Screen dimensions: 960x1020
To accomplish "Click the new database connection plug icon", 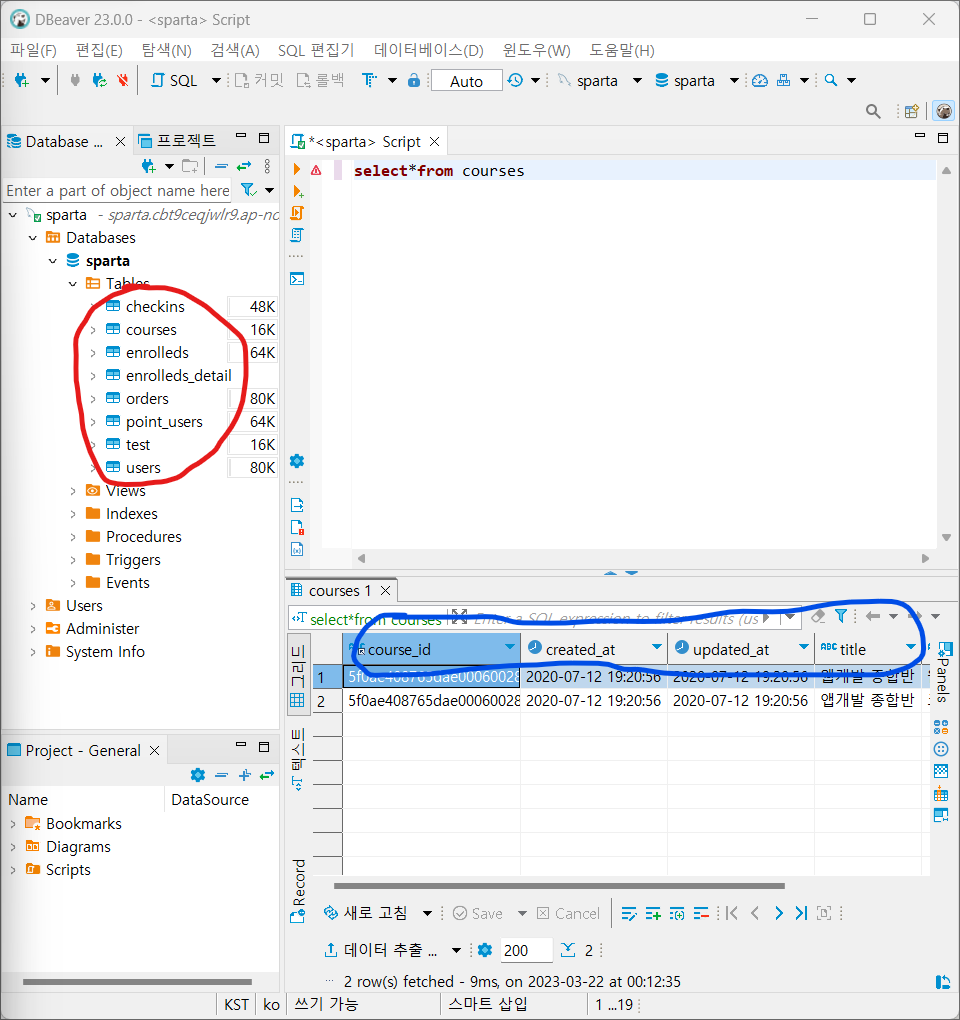I will tap(21, 80).
